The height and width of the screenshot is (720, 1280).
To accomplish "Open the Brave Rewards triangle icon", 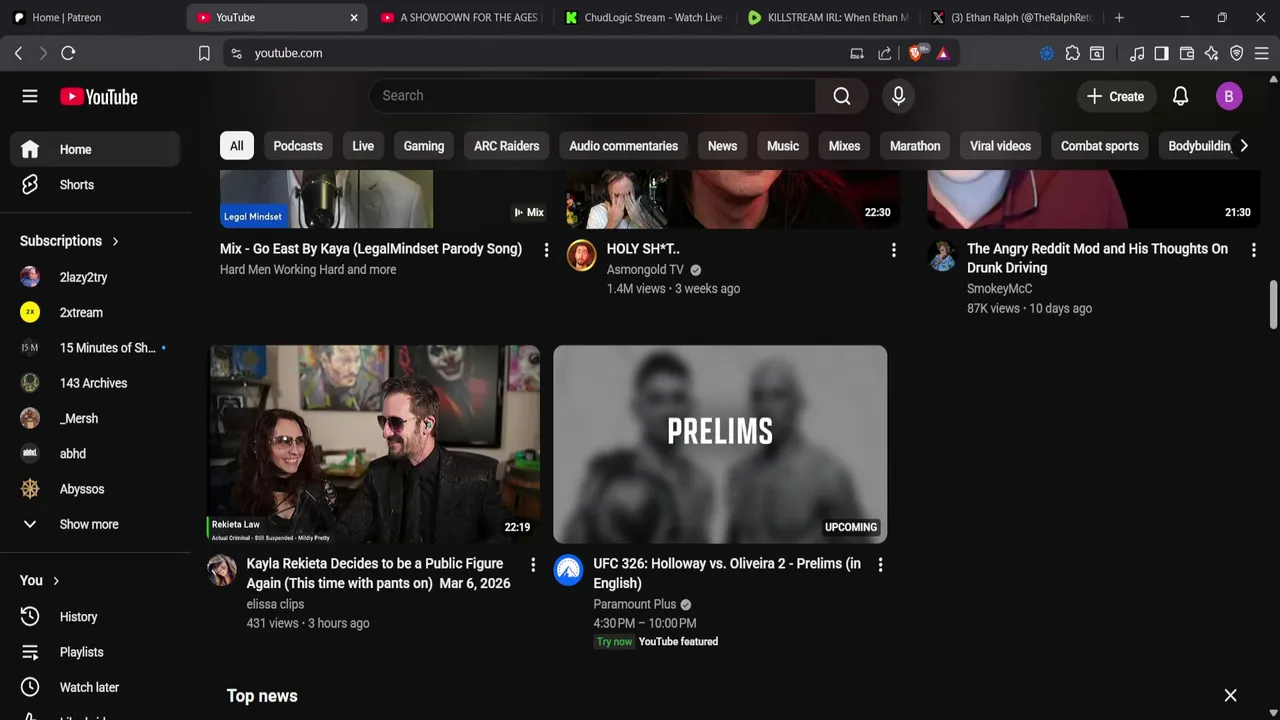I will click(x=943, y=53).
